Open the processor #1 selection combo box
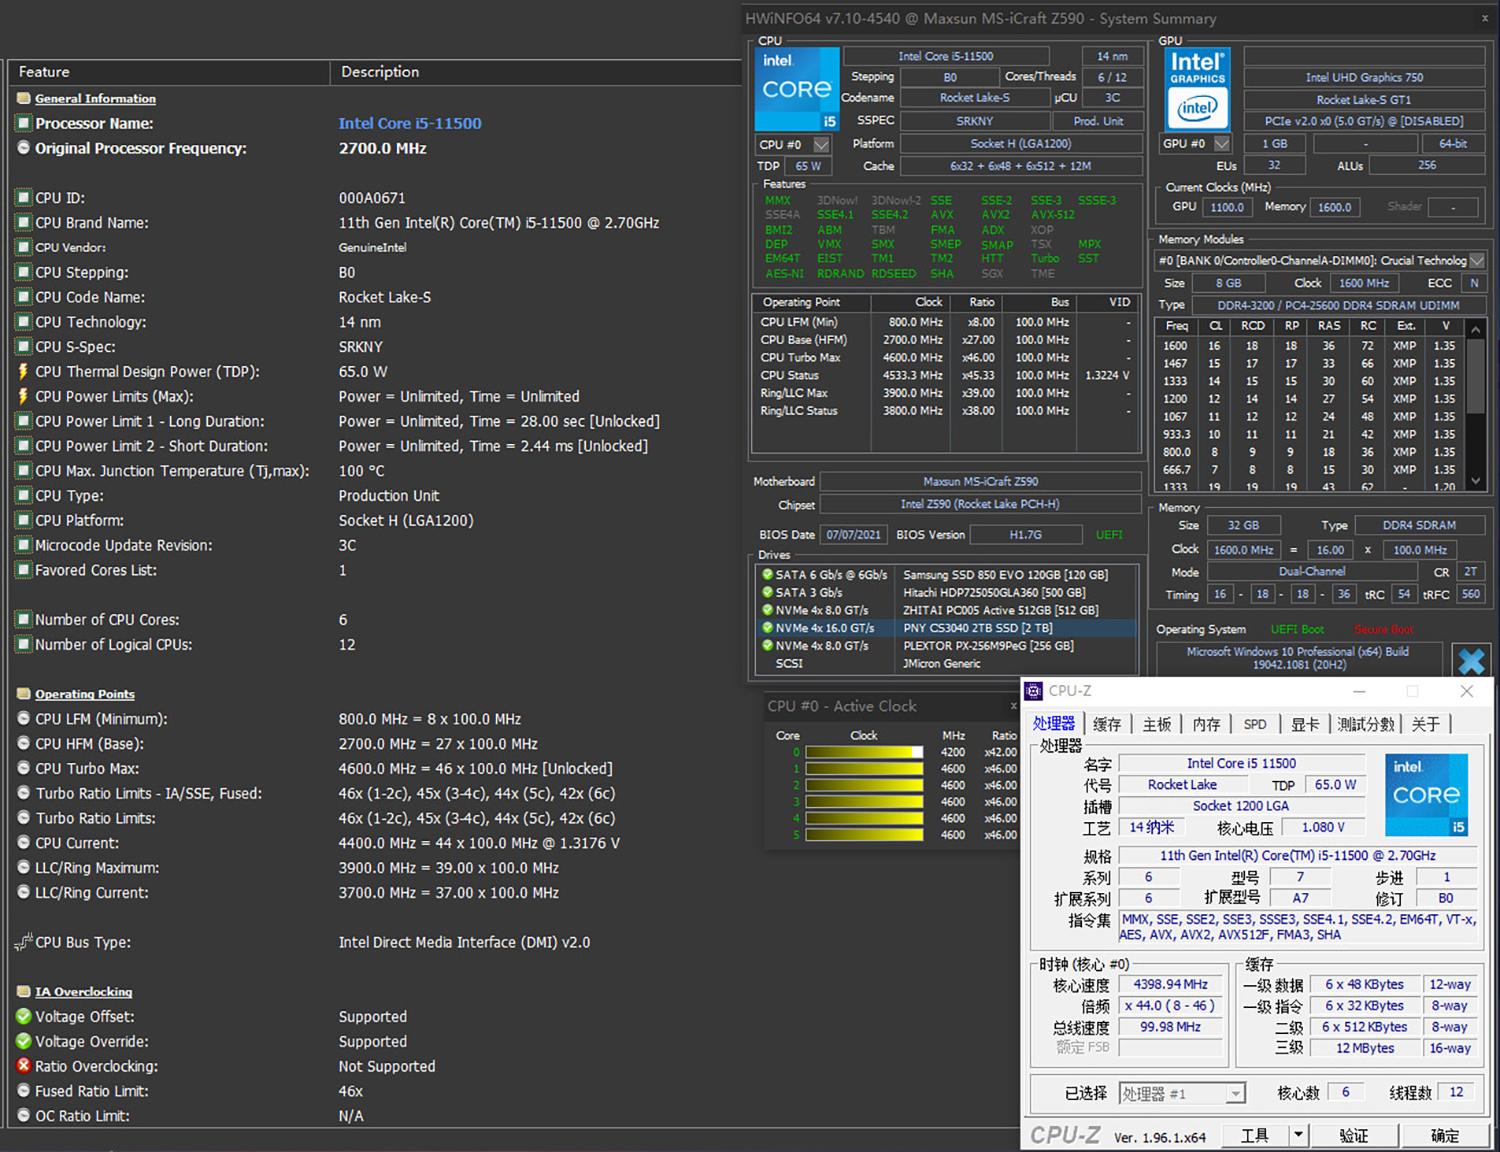Viewport: 1500px width, 1152px height. (1236, 1094)
